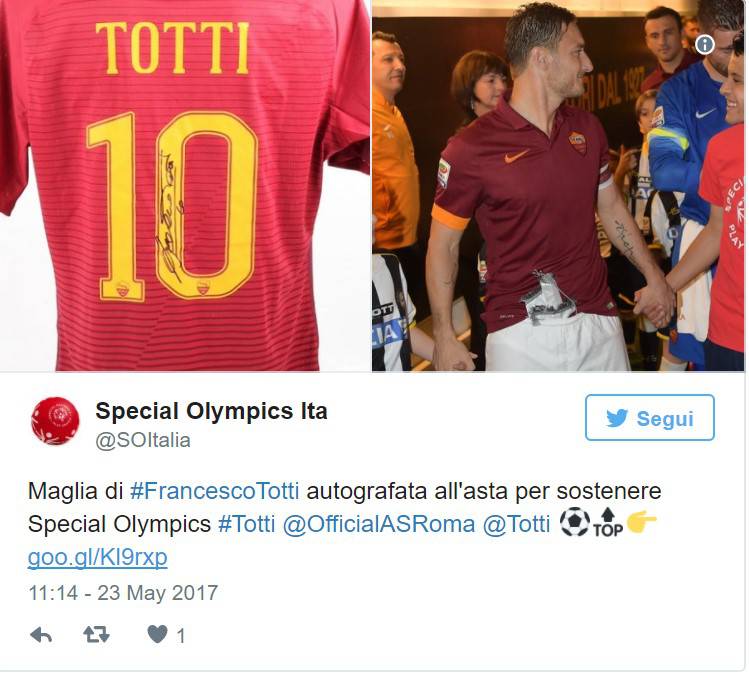Enlarge the signed Totti jersey photo
The width and height of the screenshot is (749, 674).
pos(185,185)
